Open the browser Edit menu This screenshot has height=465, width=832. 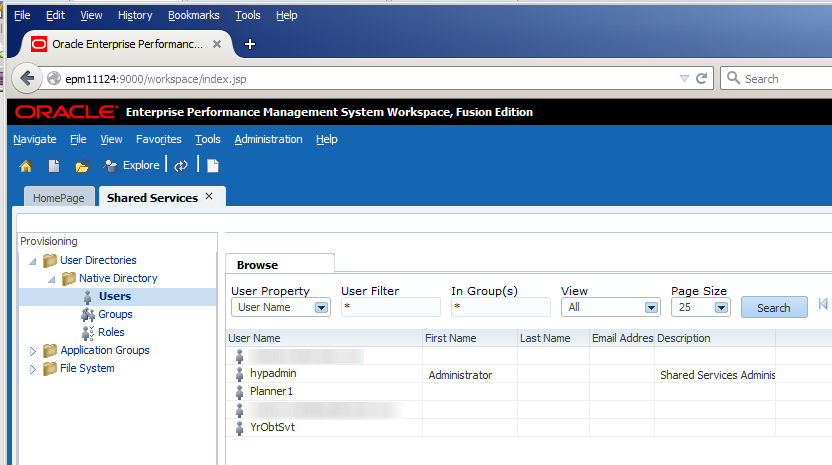coord(55,15)
